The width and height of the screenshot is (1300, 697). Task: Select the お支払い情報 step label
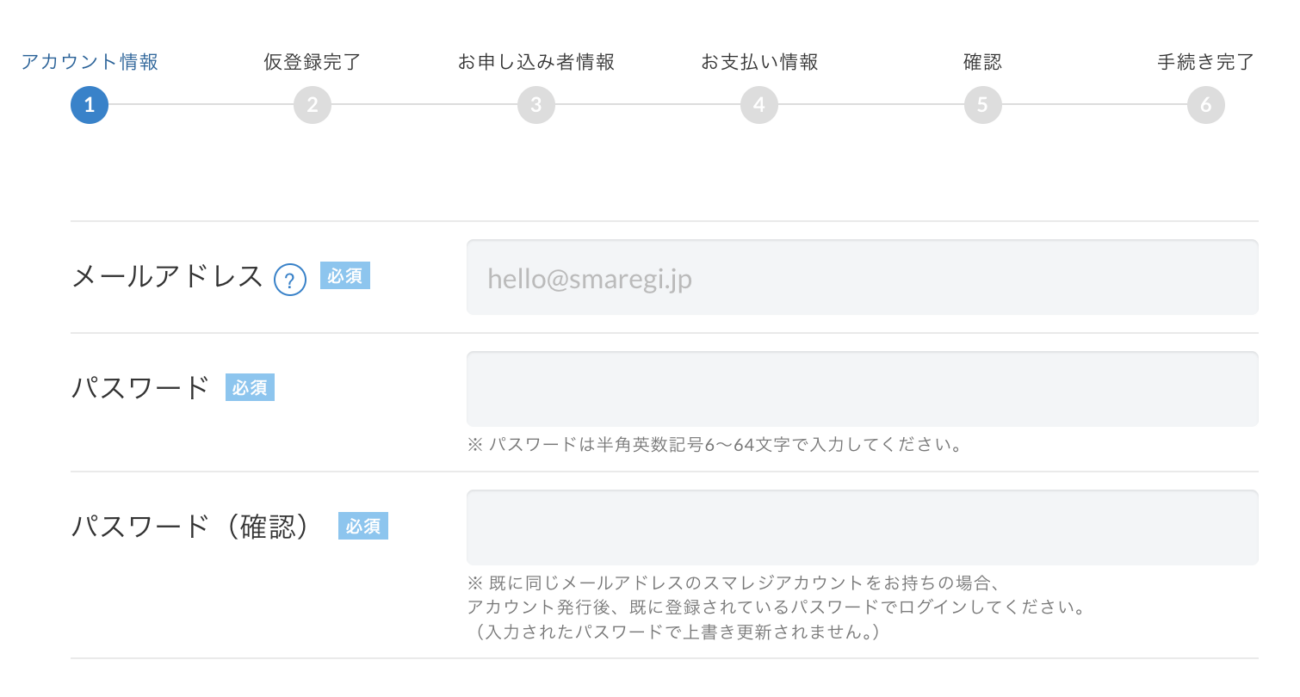tap(759, 62)
